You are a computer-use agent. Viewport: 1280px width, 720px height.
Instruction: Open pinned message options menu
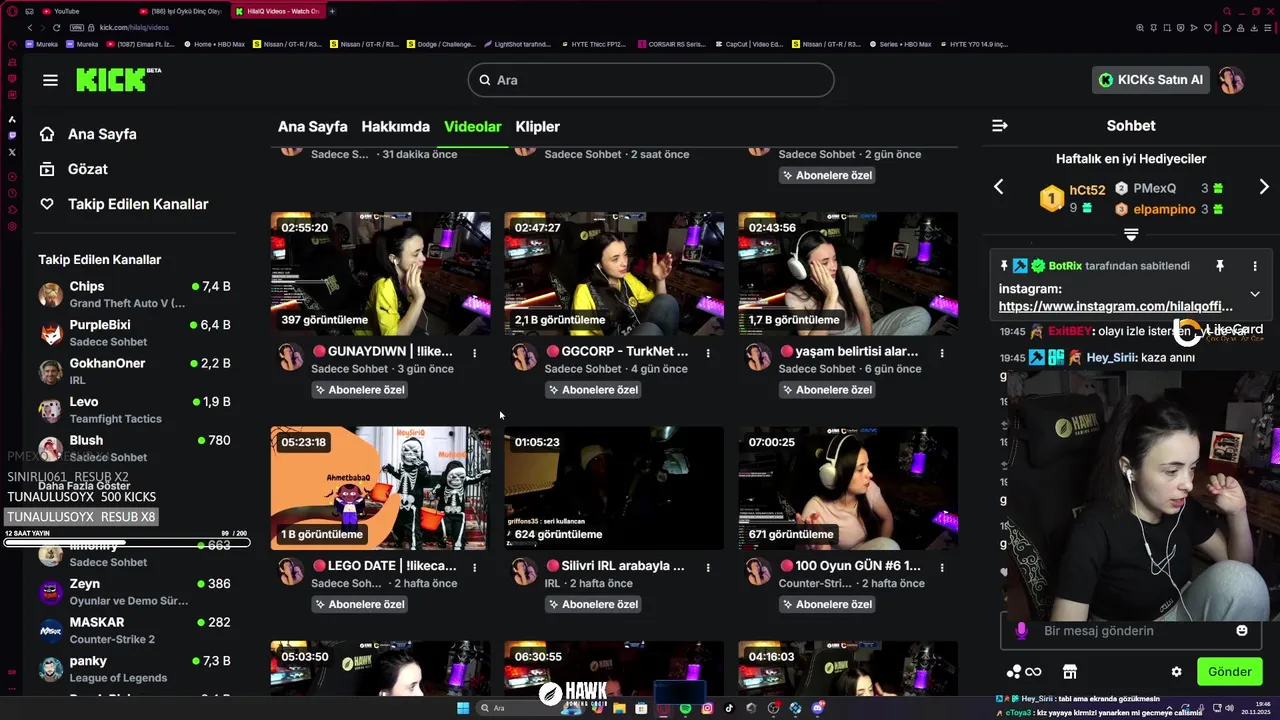1255,266
